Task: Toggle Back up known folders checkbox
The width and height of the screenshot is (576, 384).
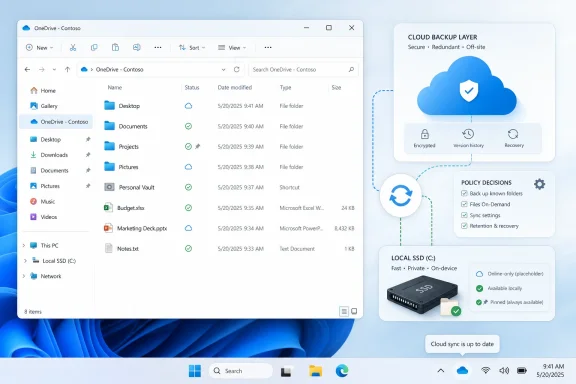Action: point(464,193)
